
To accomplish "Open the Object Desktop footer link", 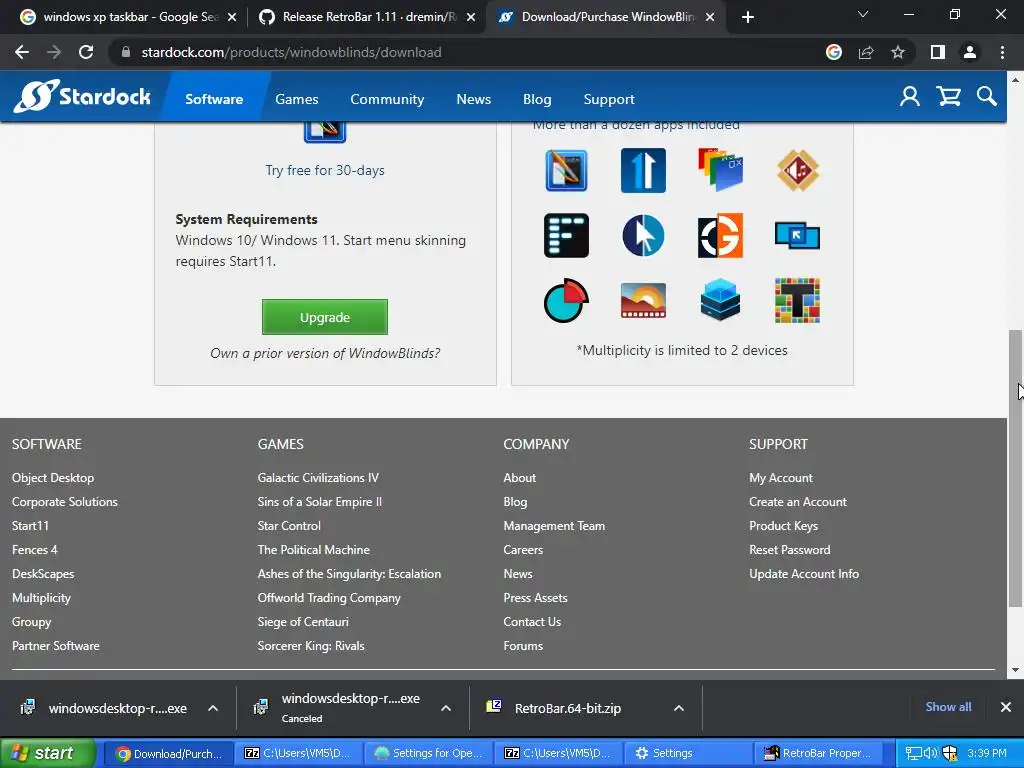I will tap(53, 477).
